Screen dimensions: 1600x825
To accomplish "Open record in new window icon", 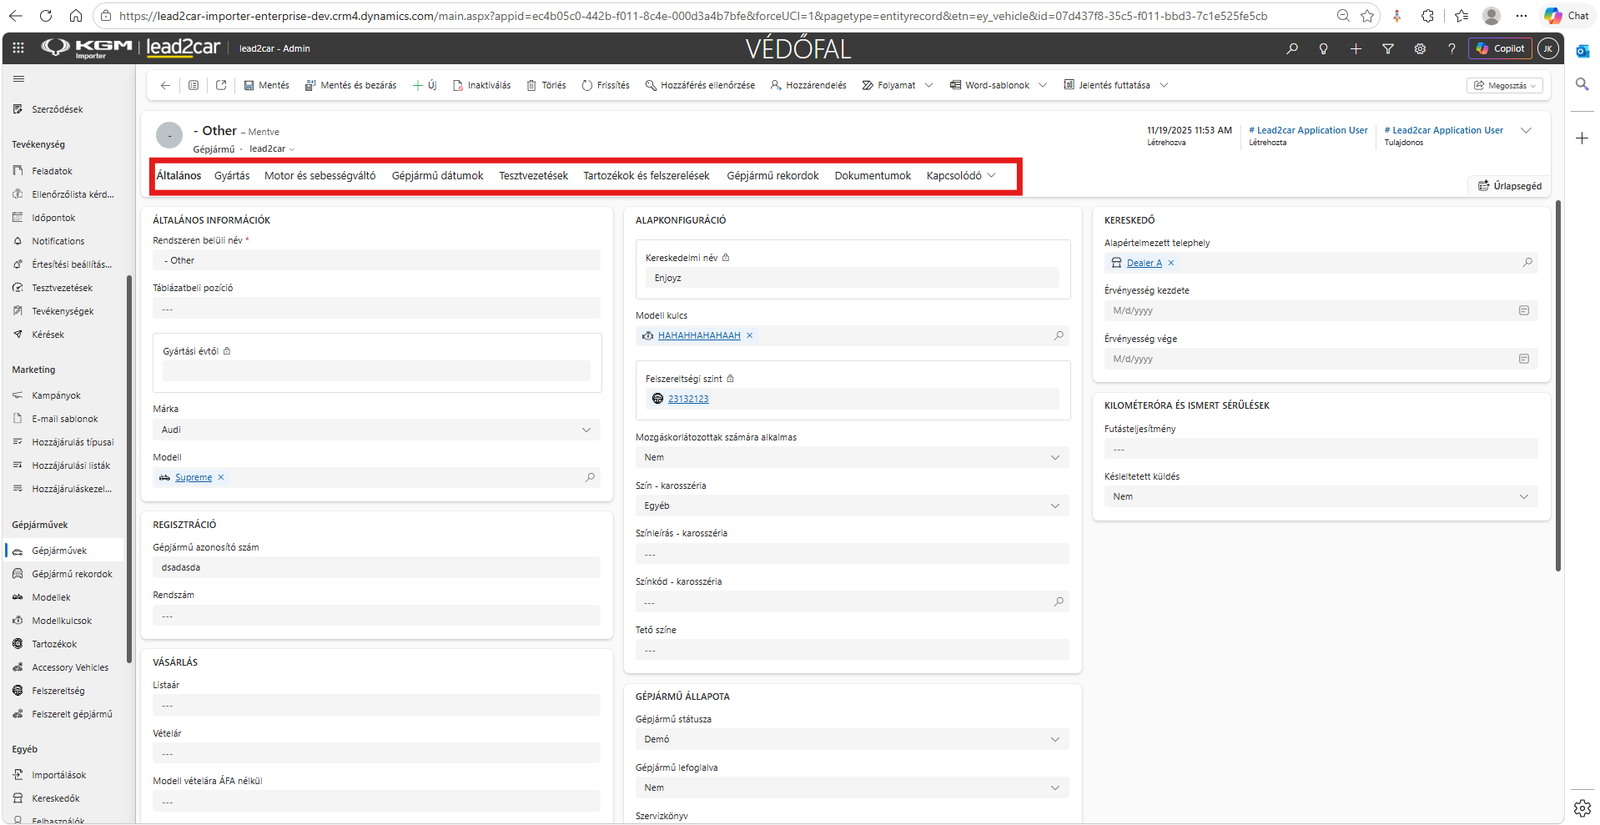I will (x=221, y=85).
